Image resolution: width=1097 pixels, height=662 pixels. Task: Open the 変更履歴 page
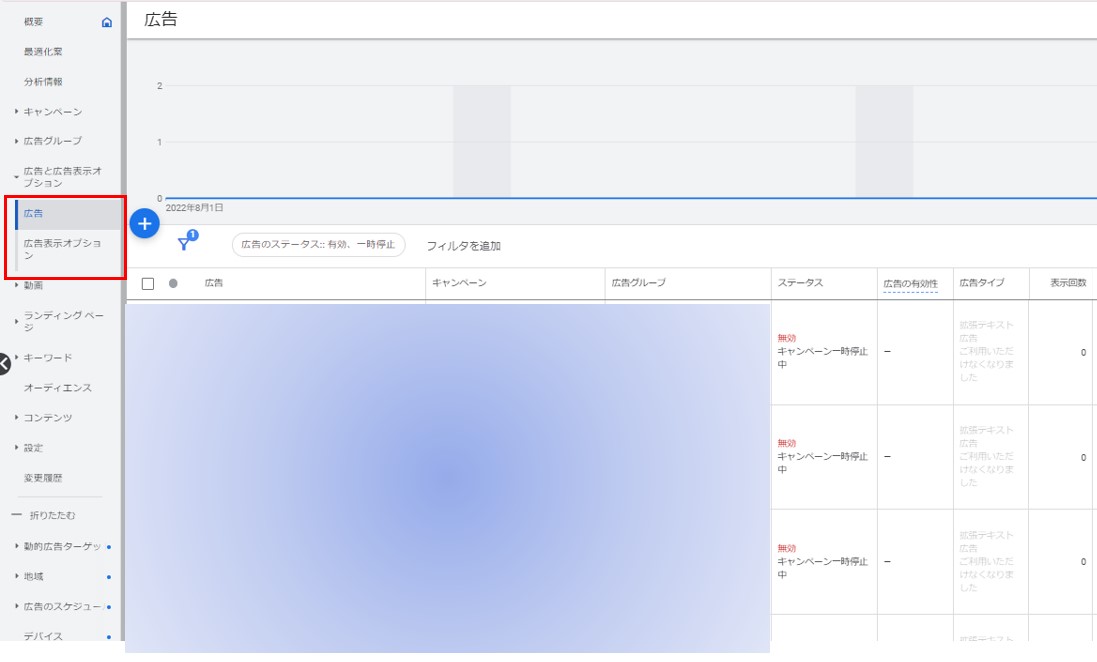[43, 478]
